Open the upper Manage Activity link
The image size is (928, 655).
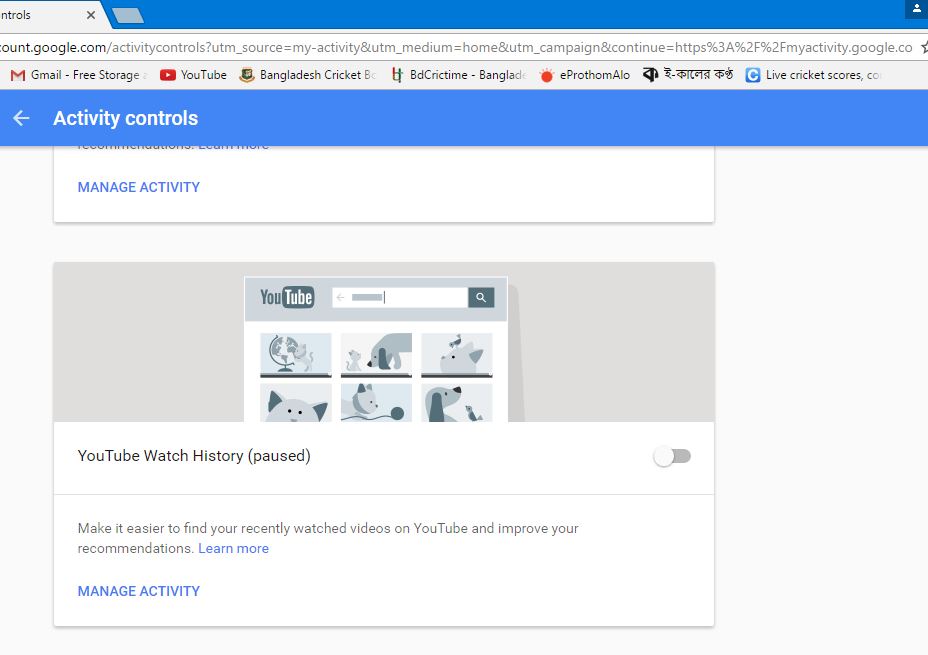(138, 187)
